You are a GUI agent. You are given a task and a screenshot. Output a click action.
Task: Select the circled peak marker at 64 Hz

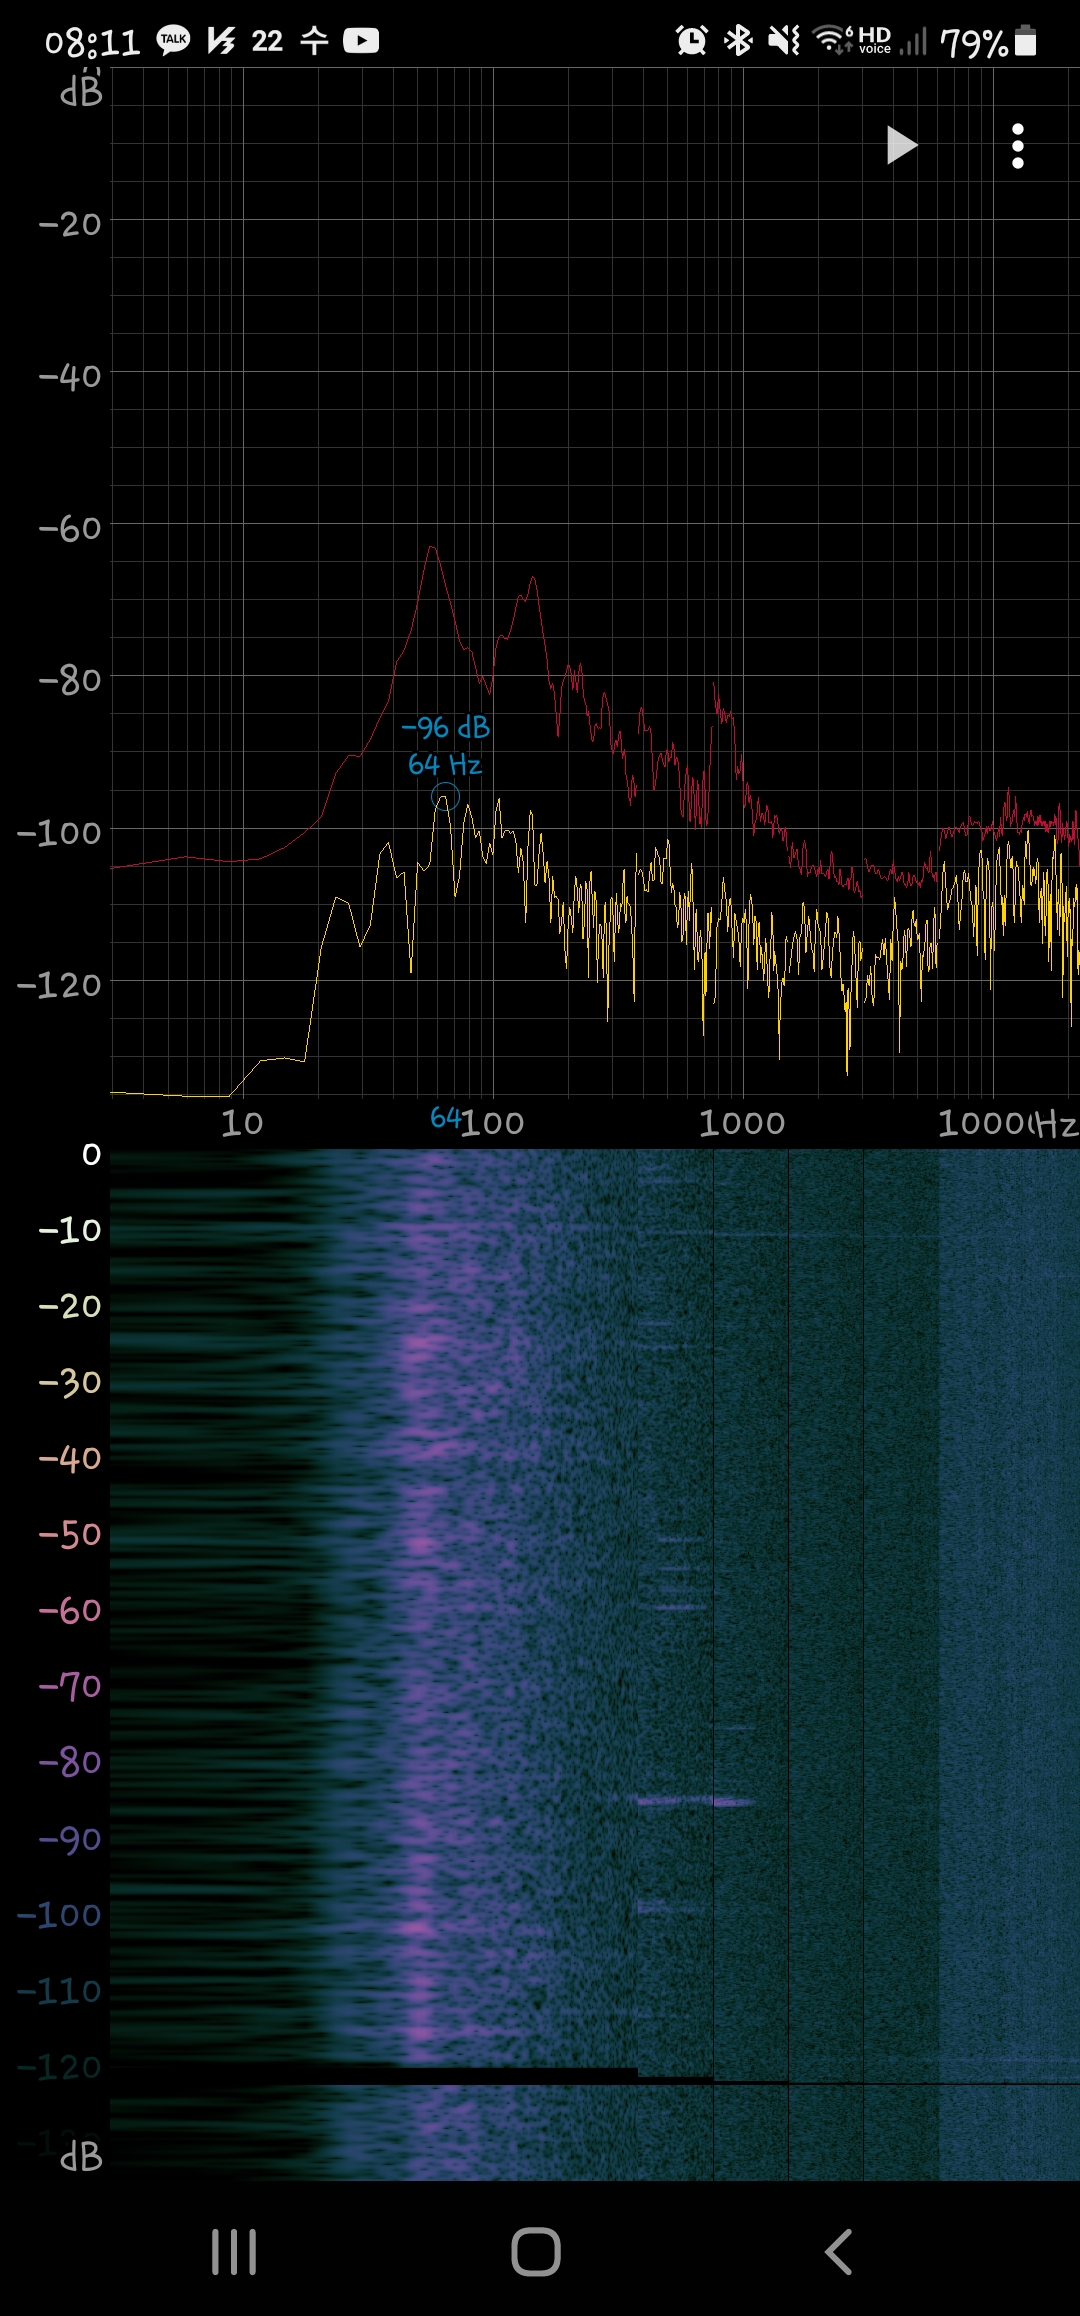click(445, 797)
